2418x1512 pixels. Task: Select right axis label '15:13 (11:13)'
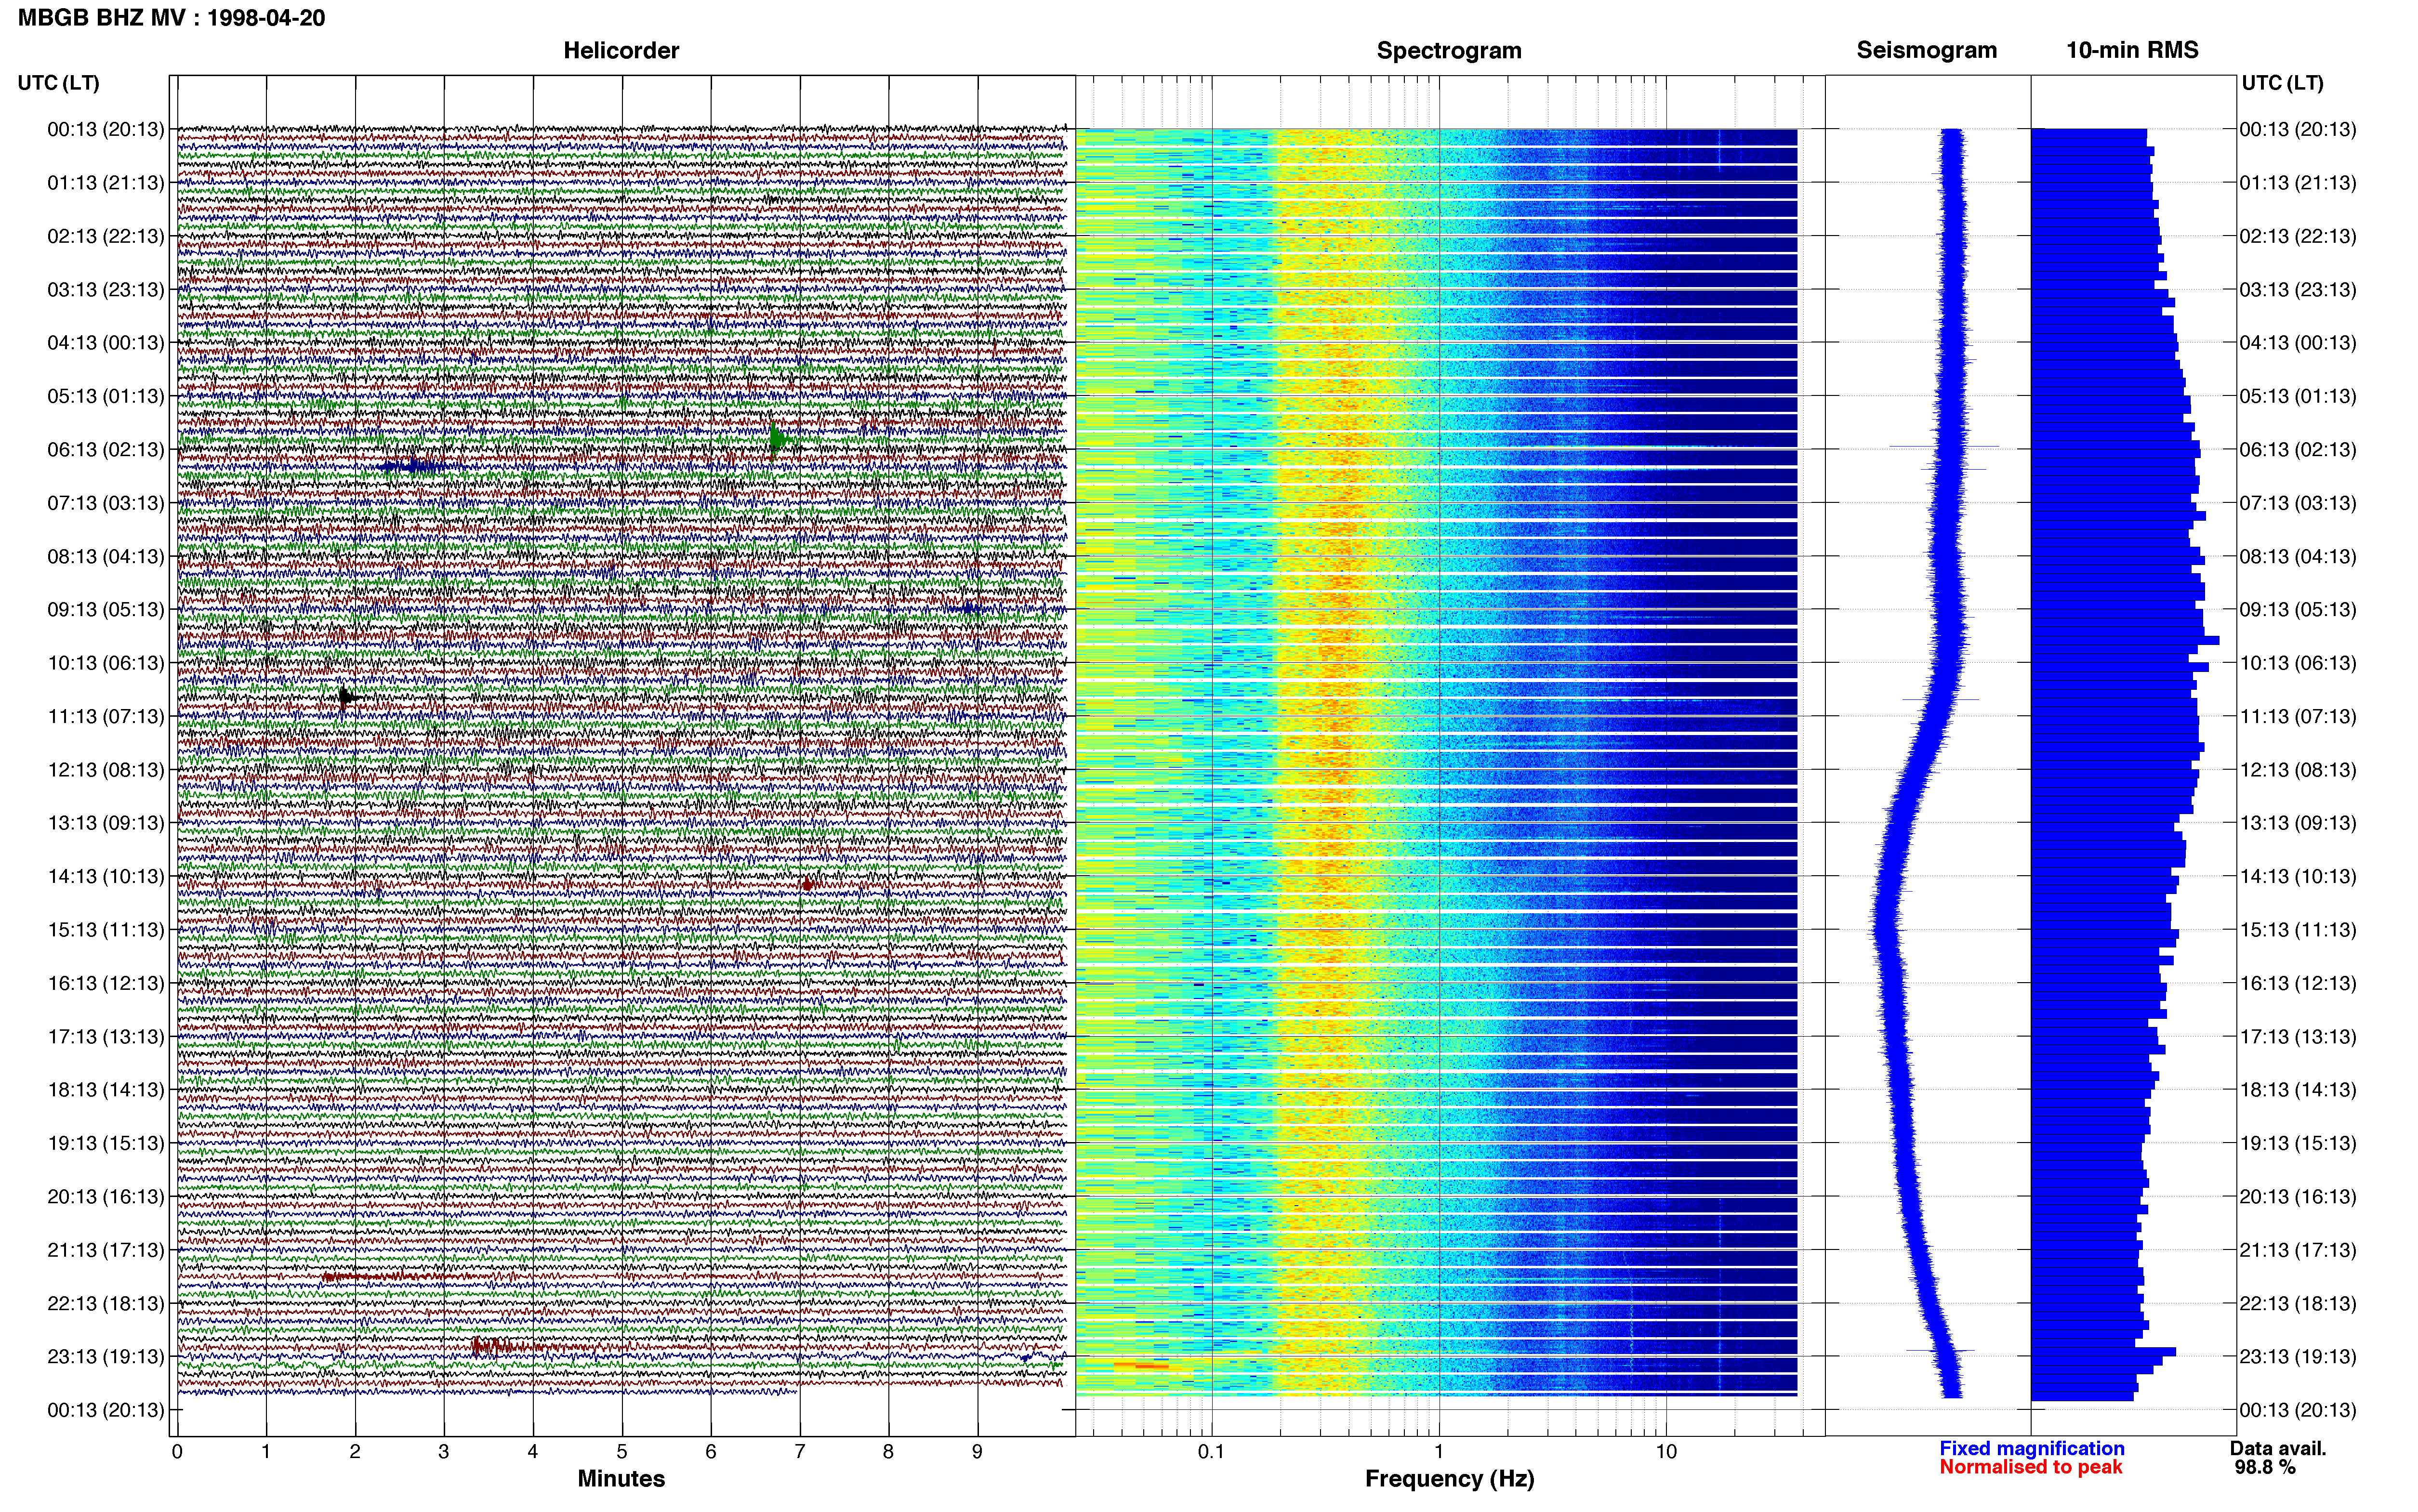click(x=2298, y=930)
